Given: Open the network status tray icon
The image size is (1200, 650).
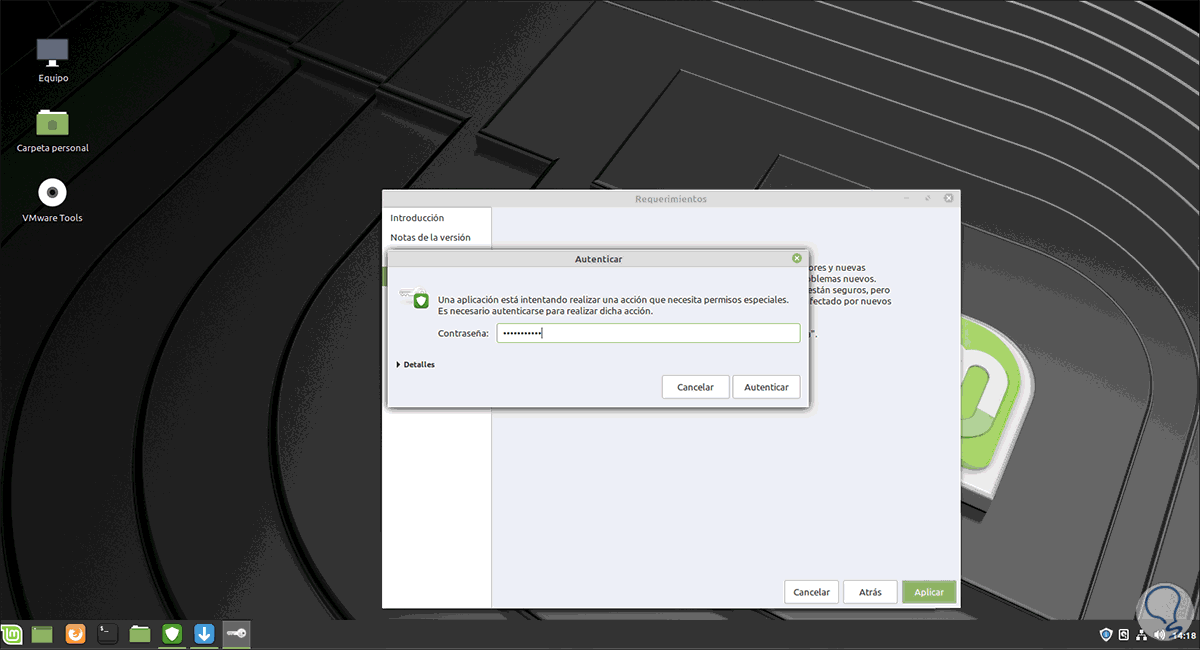Looking at the screenshot, I should [x=1141, y=634].
